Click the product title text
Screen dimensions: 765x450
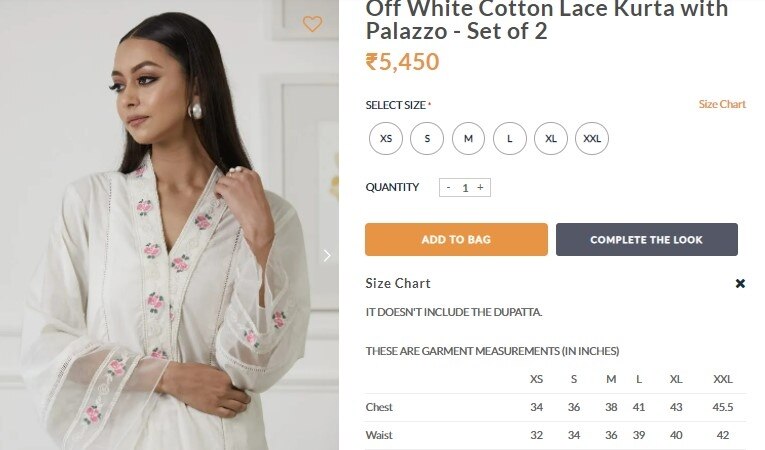coord(546,20)
